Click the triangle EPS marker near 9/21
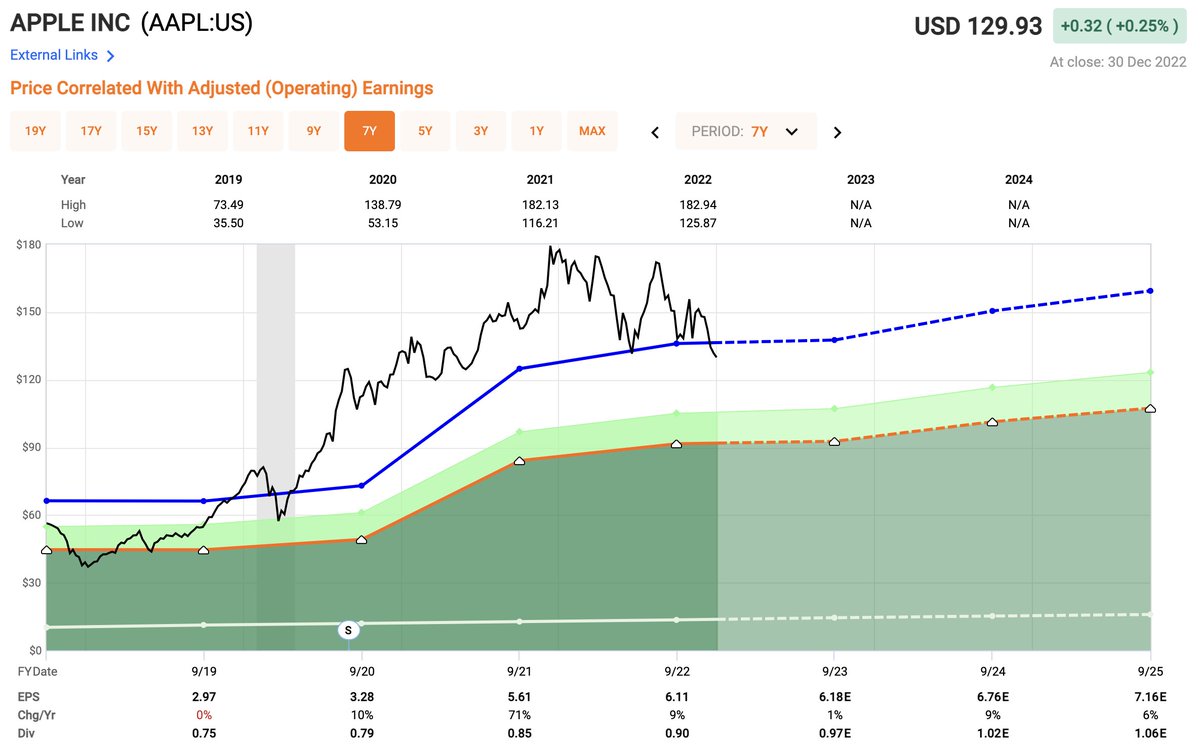Image resolution: width=1200 pixels, height=746 pixels. pos(519,461)
